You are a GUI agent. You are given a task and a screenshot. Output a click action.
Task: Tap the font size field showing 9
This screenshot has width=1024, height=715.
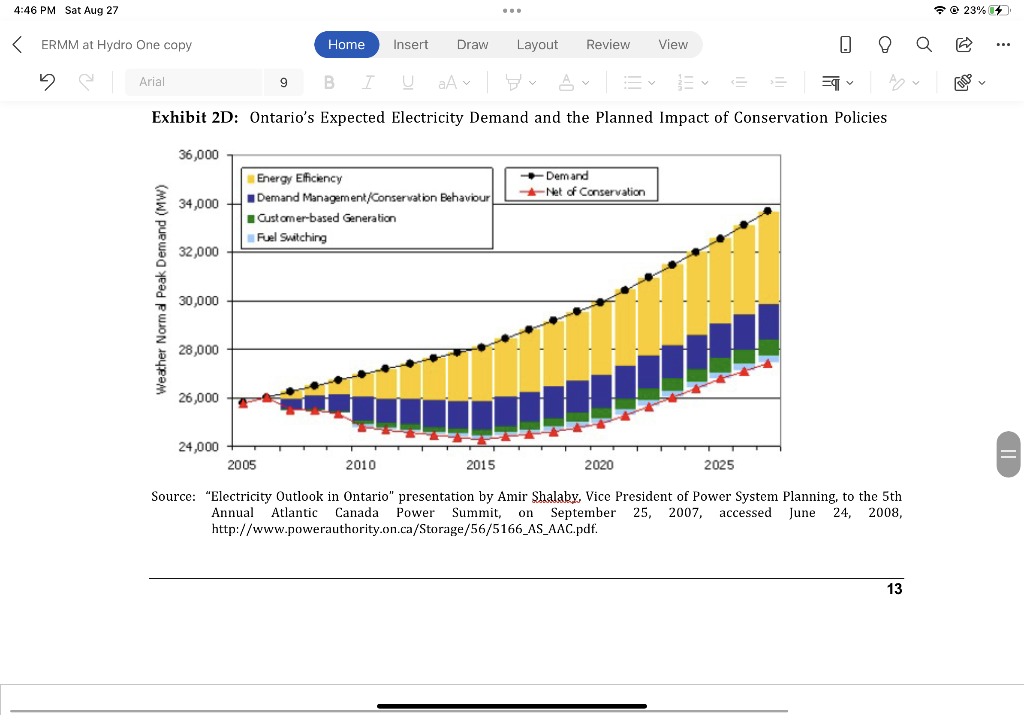point(283,81)
